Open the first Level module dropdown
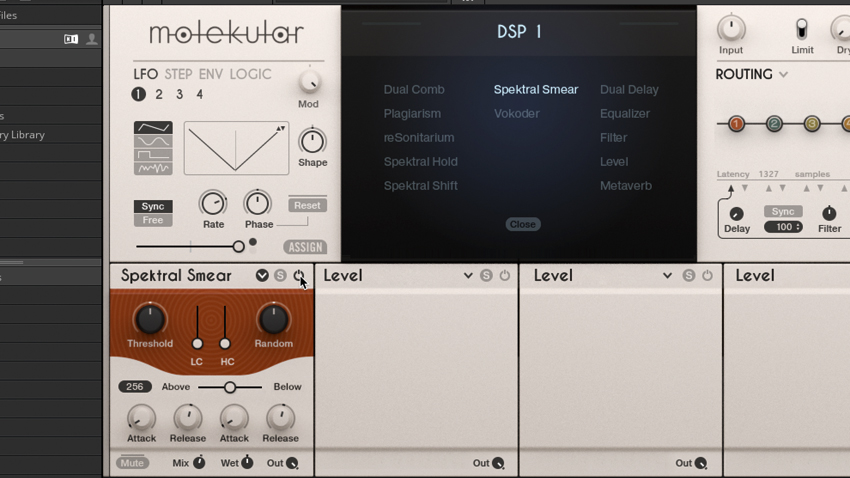 [468, 276]
